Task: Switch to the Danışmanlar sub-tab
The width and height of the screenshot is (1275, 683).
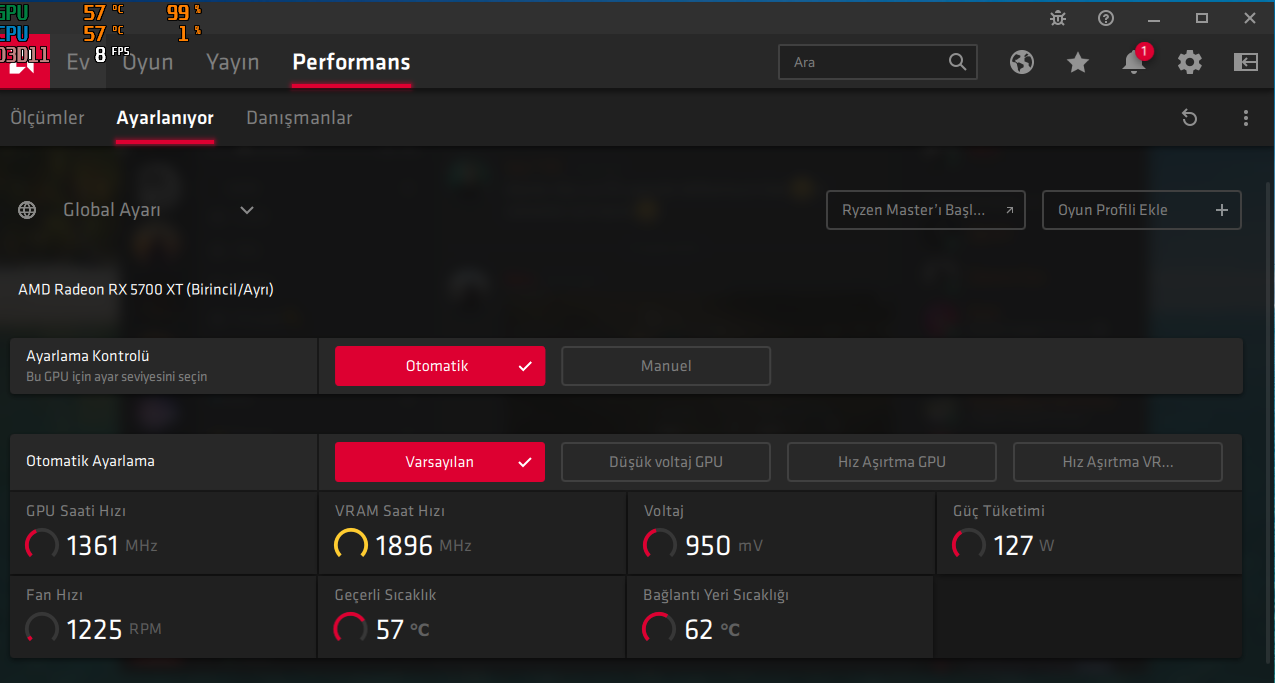Action: coord(299,118)
